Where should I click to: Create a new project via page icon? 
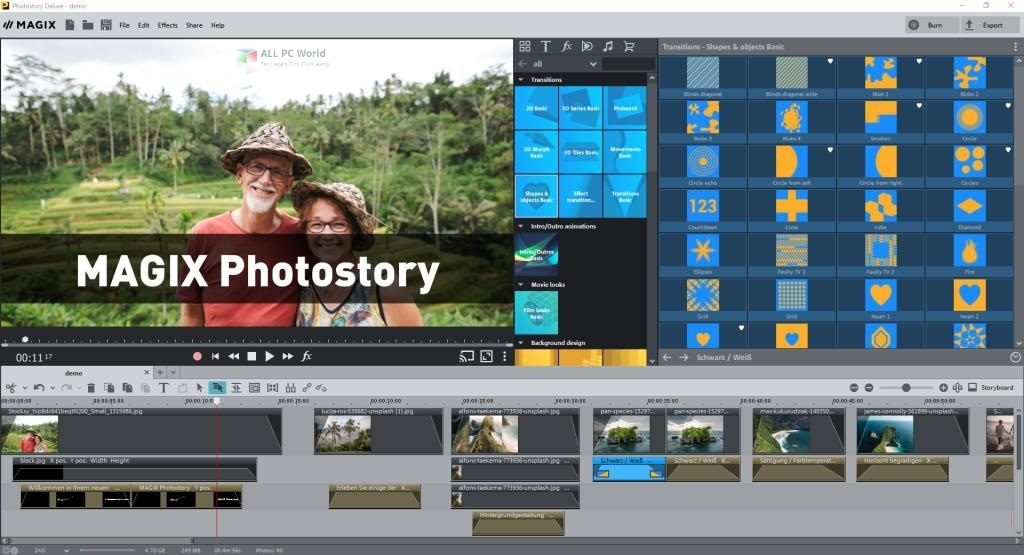coord(69,25)
